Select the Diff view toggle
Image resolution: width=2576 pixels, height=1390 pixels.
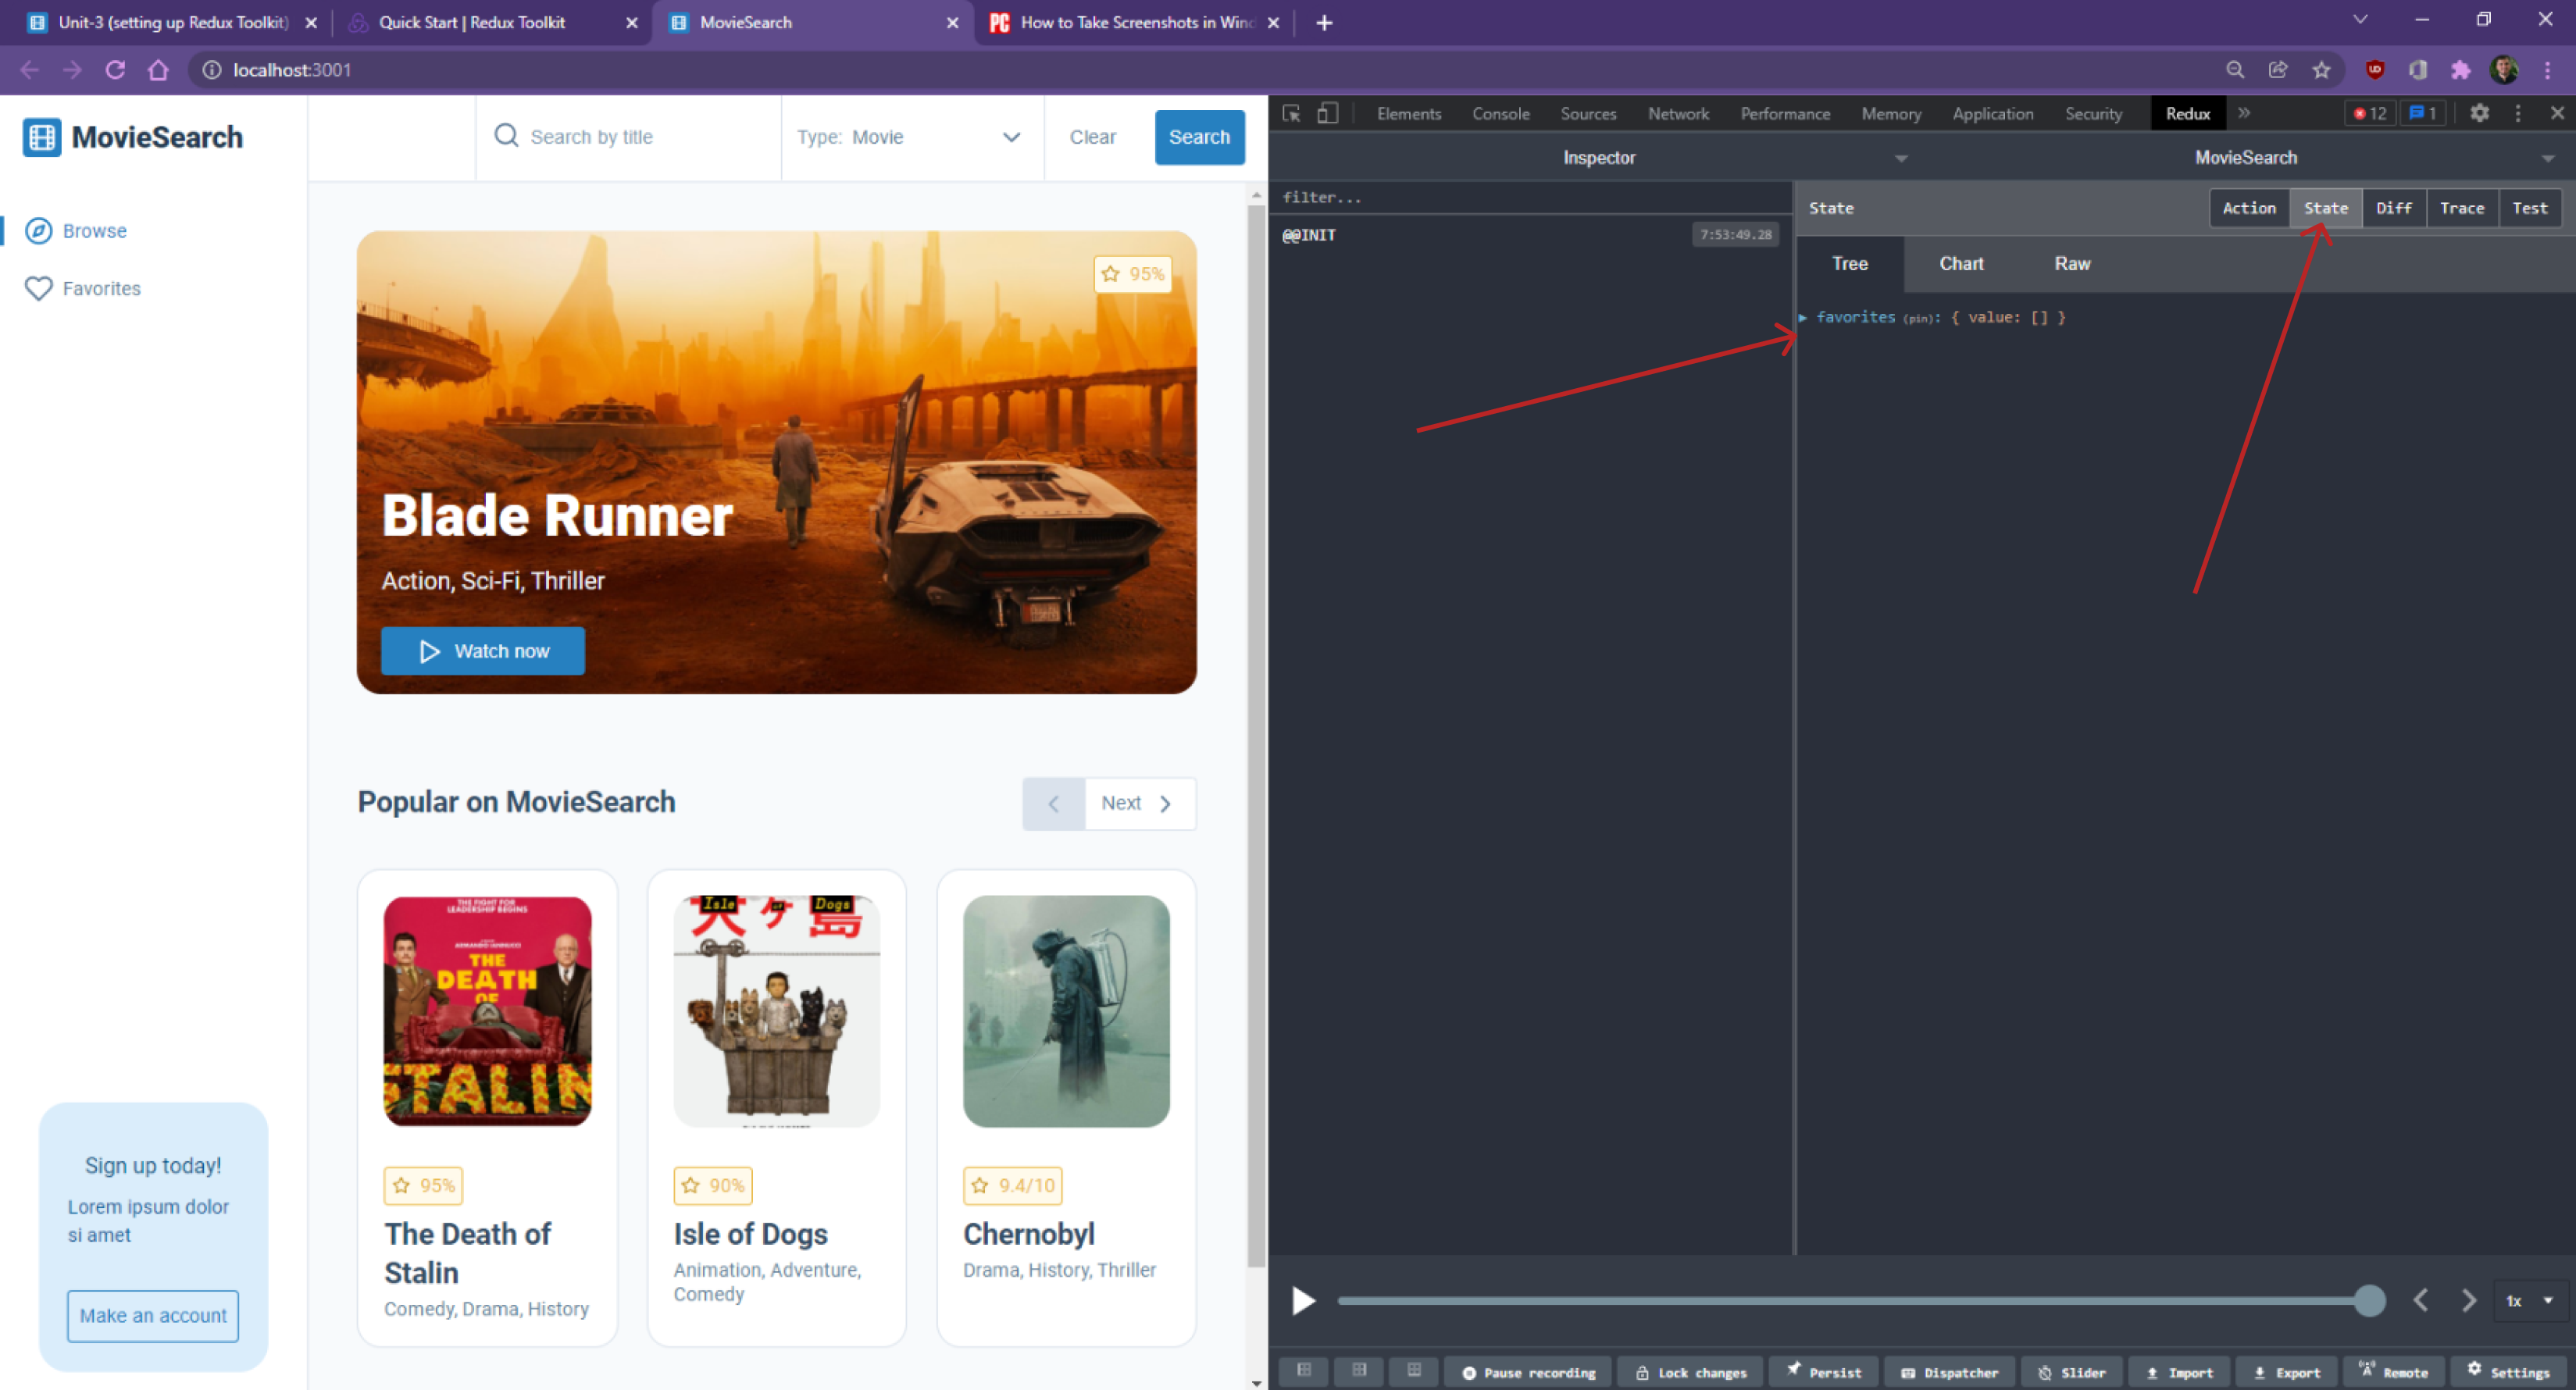[2394, 207]
